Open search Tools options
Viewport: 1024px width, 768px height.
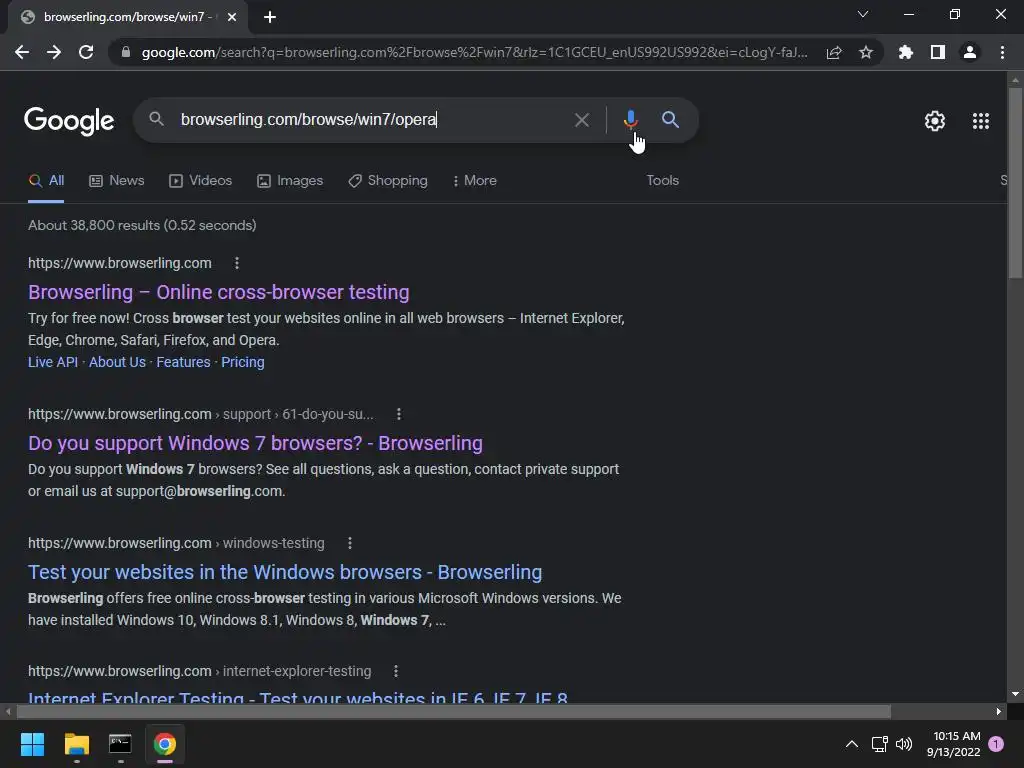(x=662, y=181)
